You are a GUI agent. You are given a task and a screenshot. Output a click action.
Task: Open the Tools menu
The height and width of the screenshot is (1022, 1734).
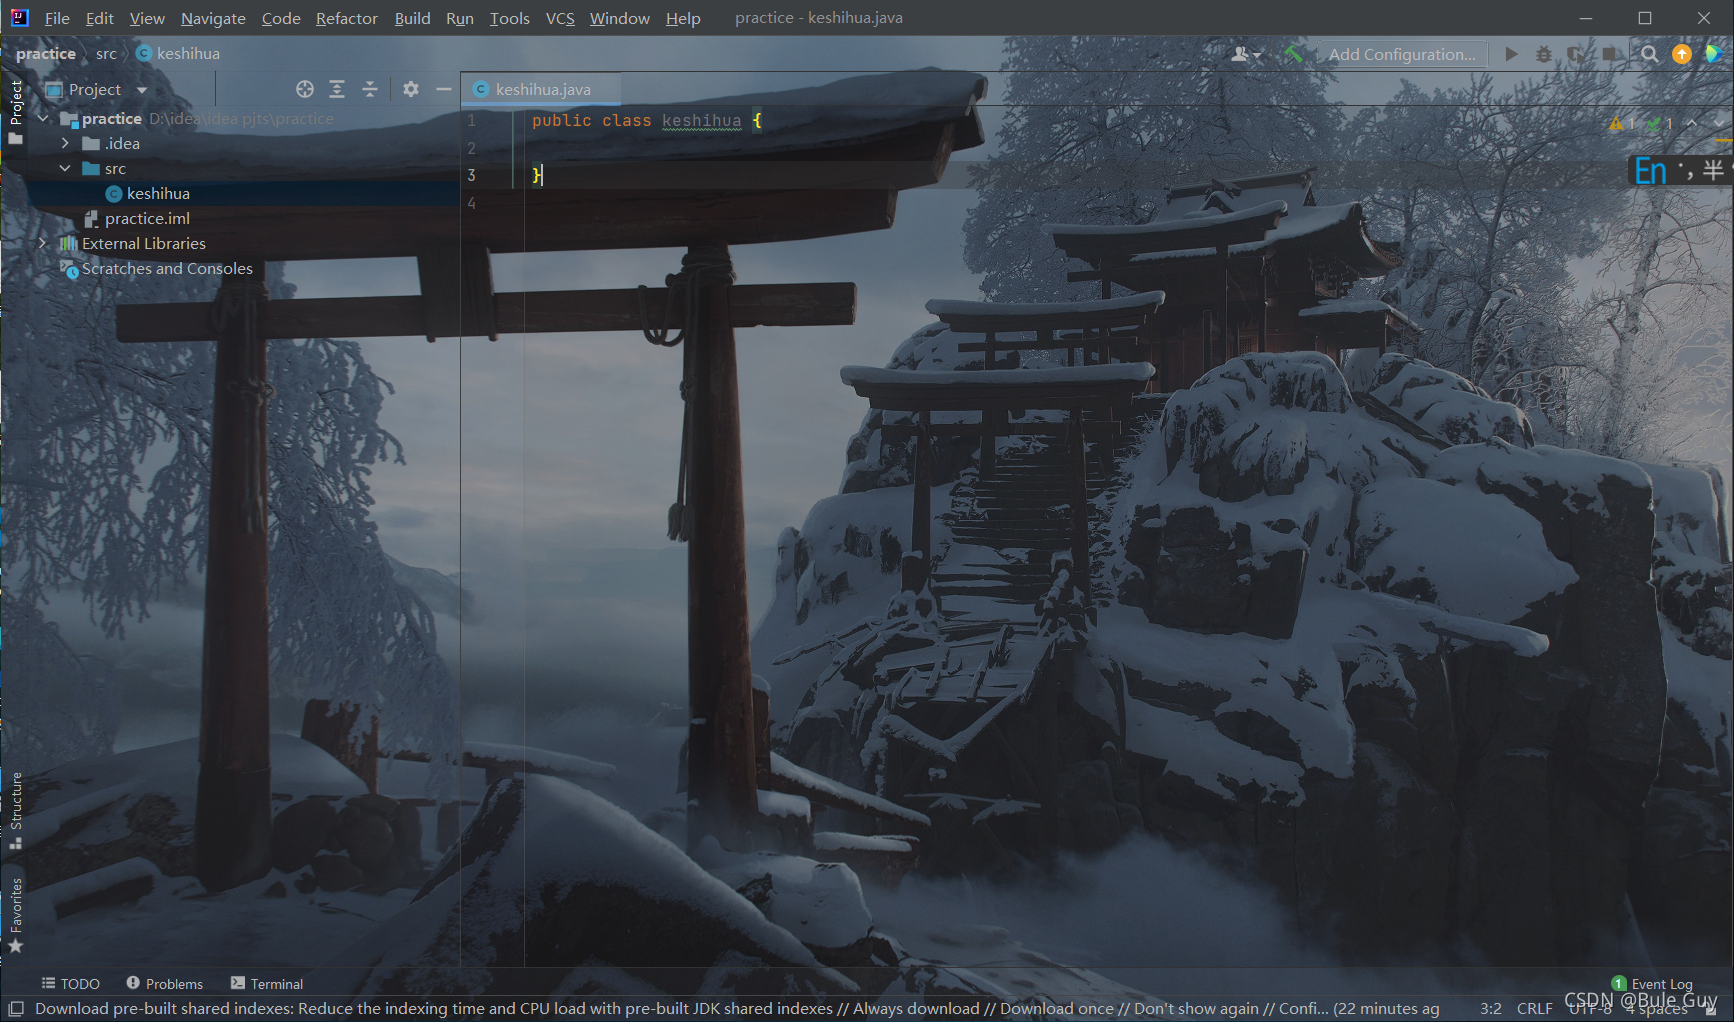509,18
